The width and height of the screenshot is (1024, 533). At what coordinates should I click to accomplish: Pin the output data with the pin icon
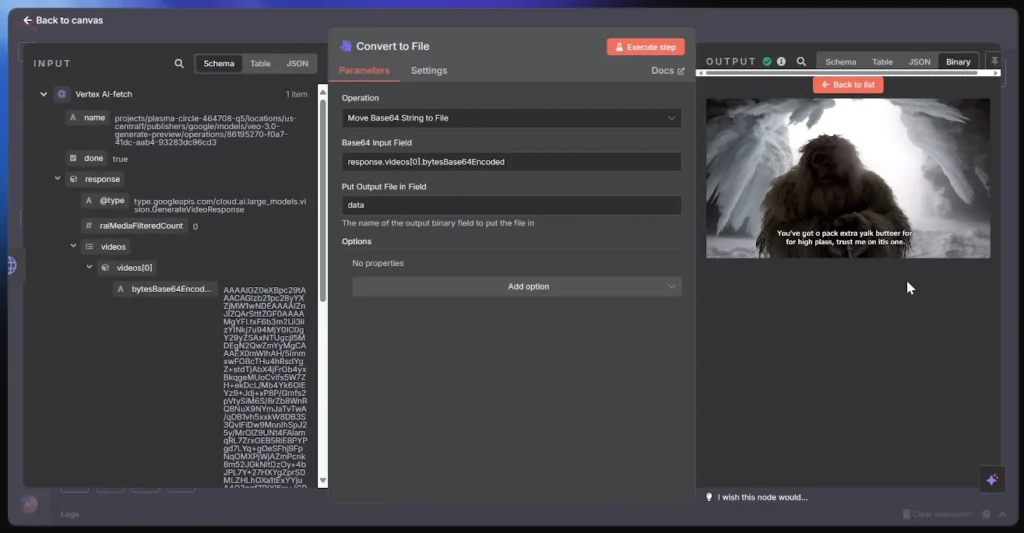(x=994, y=62)
